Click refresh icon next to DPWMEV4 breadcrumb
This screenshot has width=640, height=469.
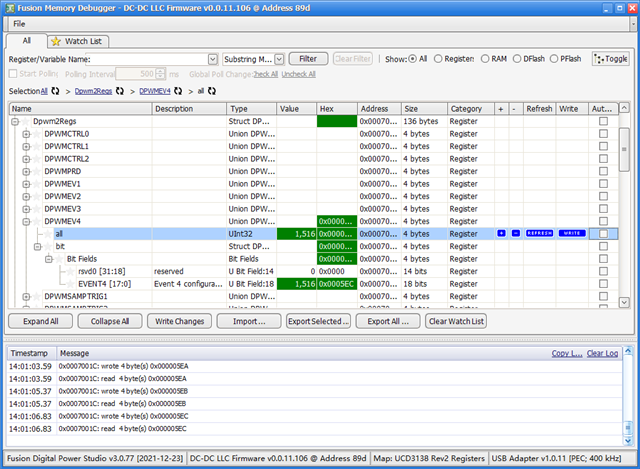coord(178,91)
